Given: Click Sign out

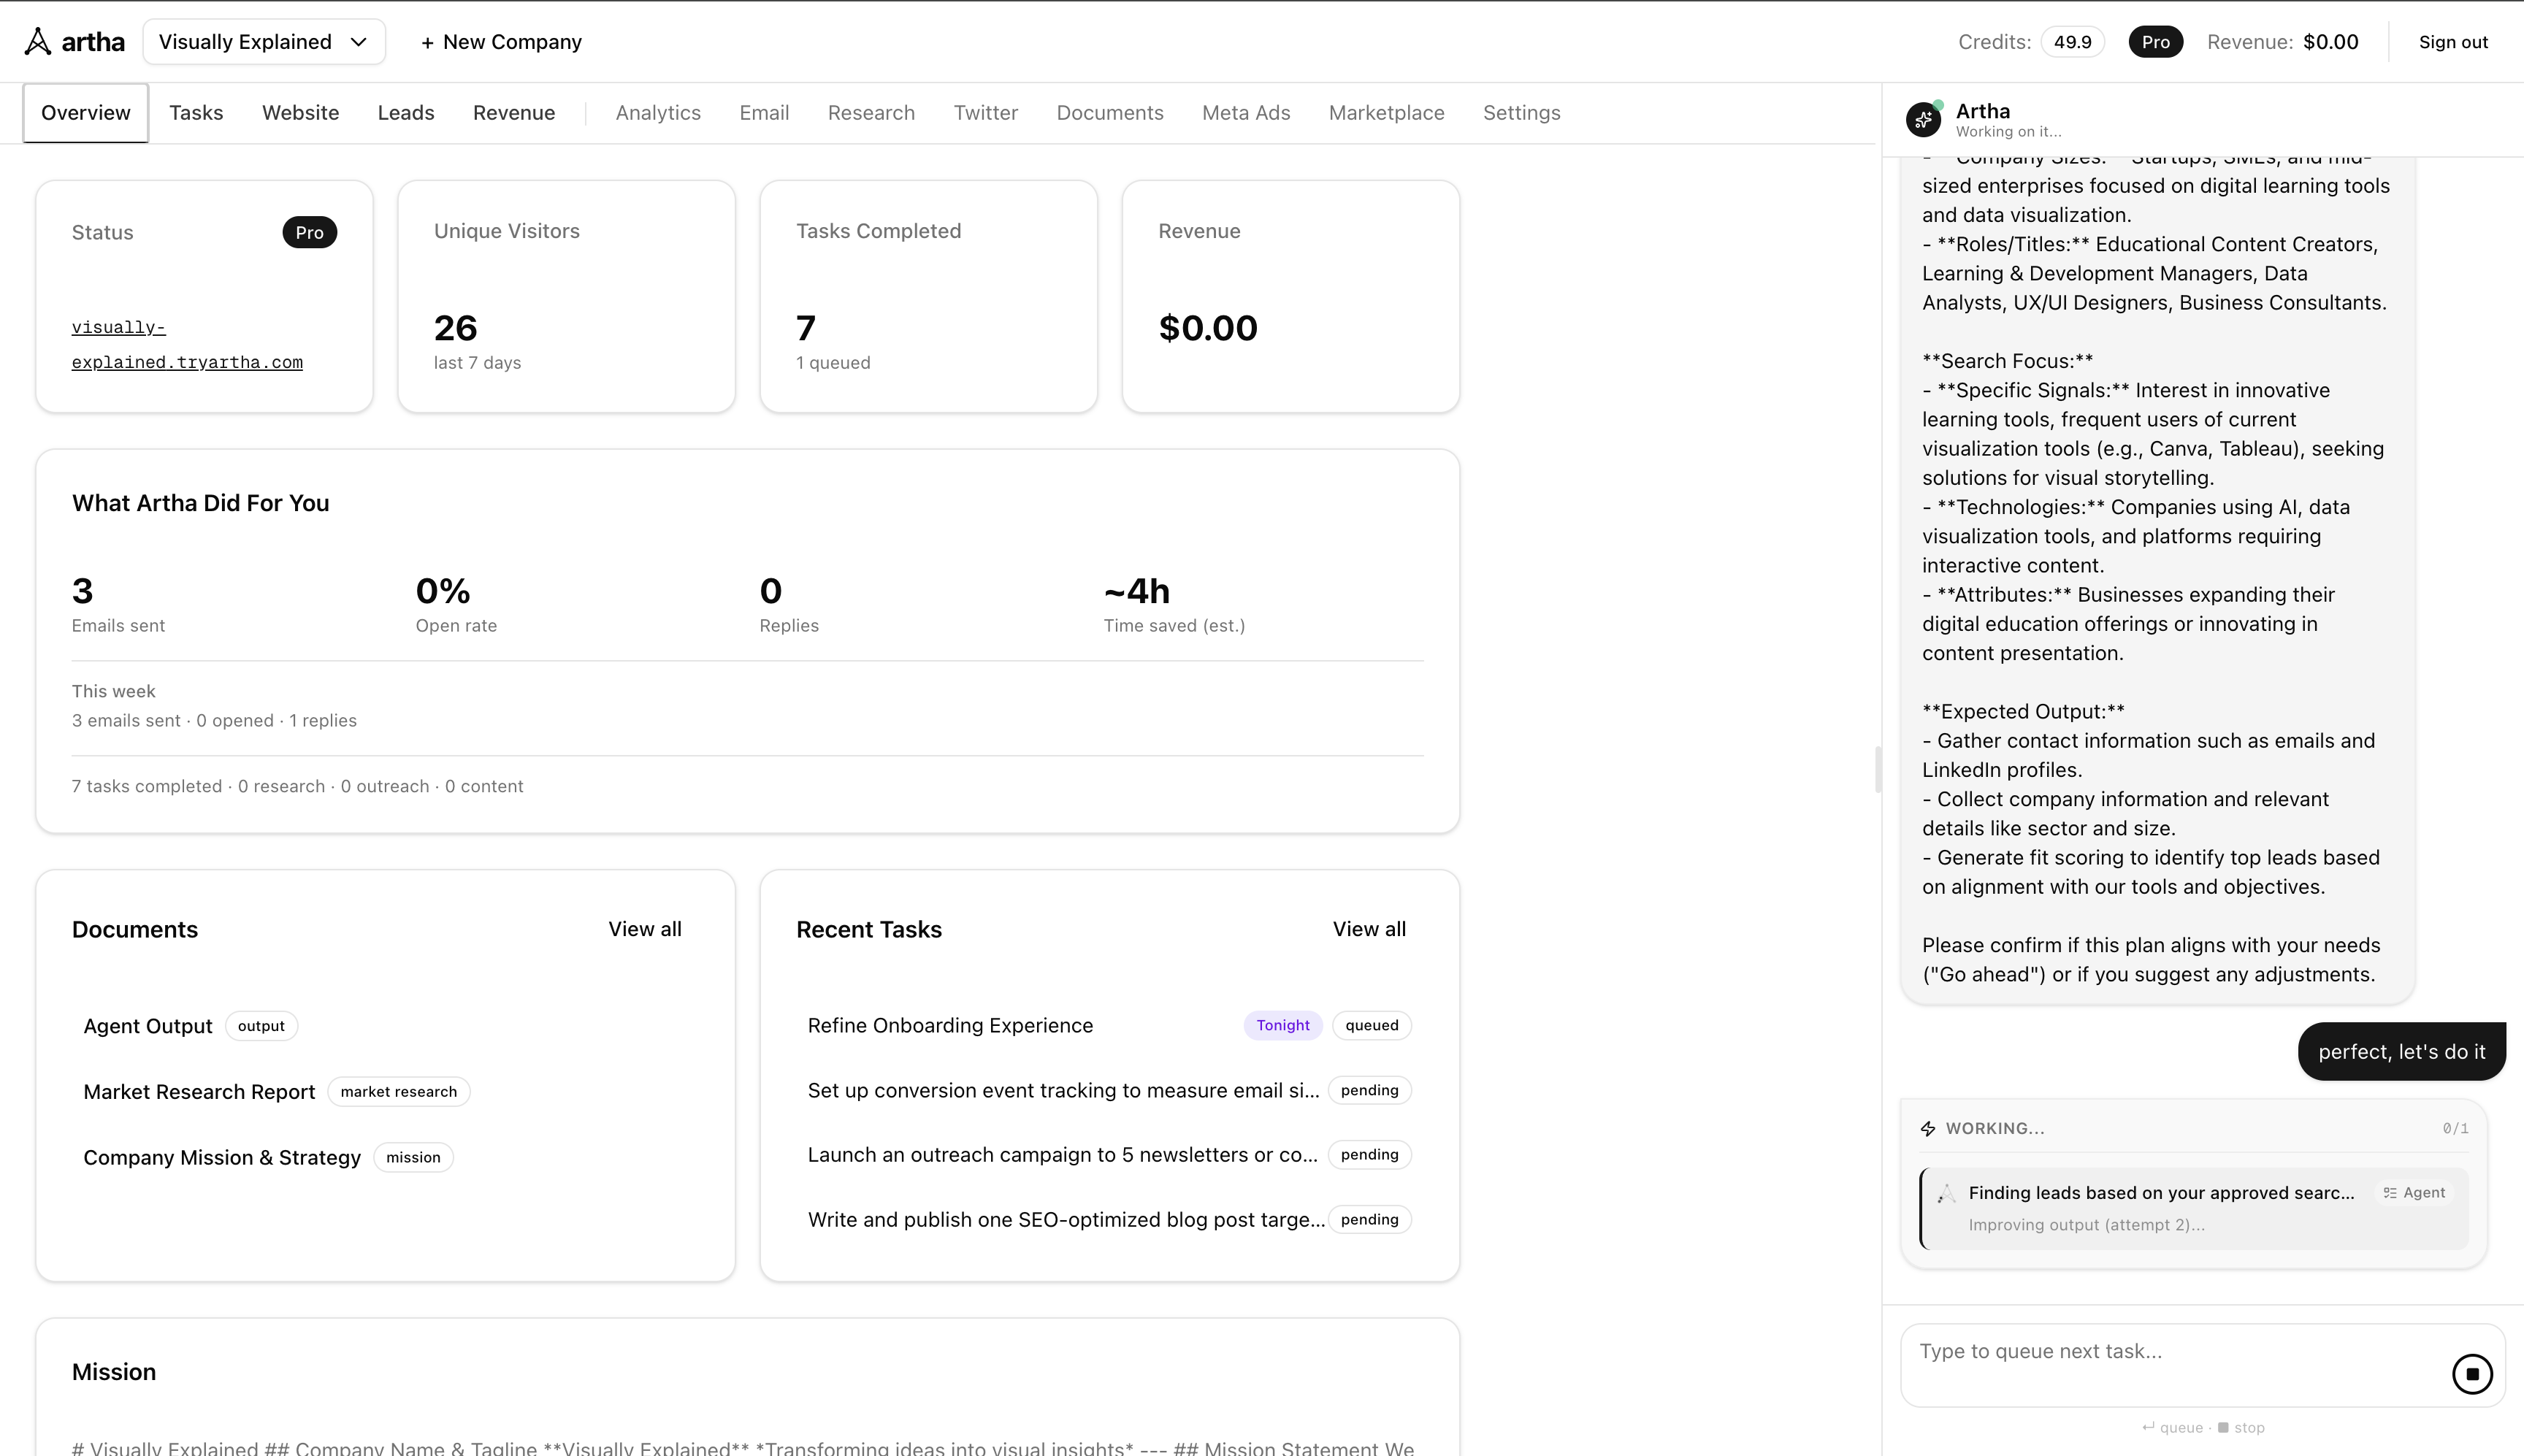Looking at the screenshot, I should tap(2452, 42).
